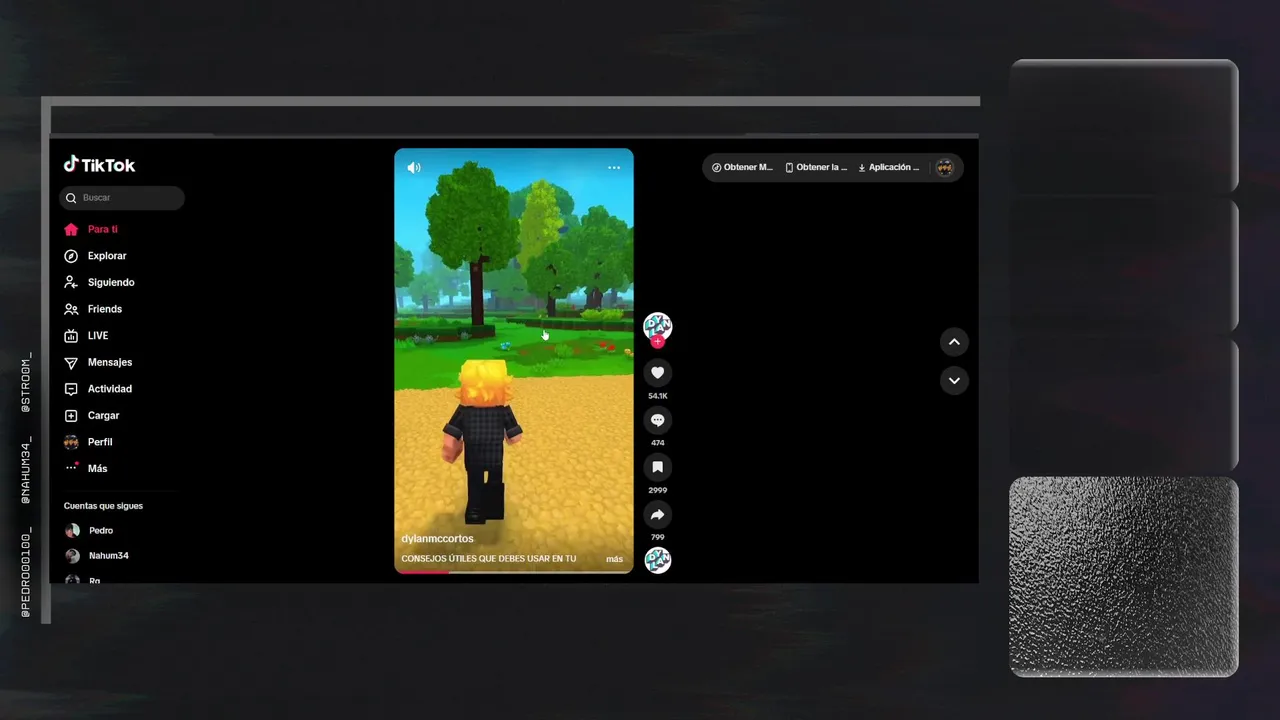The width and height of the screenshot is (1280, 720).
Task: Click the Siguiendo person icon
Action: click(71, 282)
